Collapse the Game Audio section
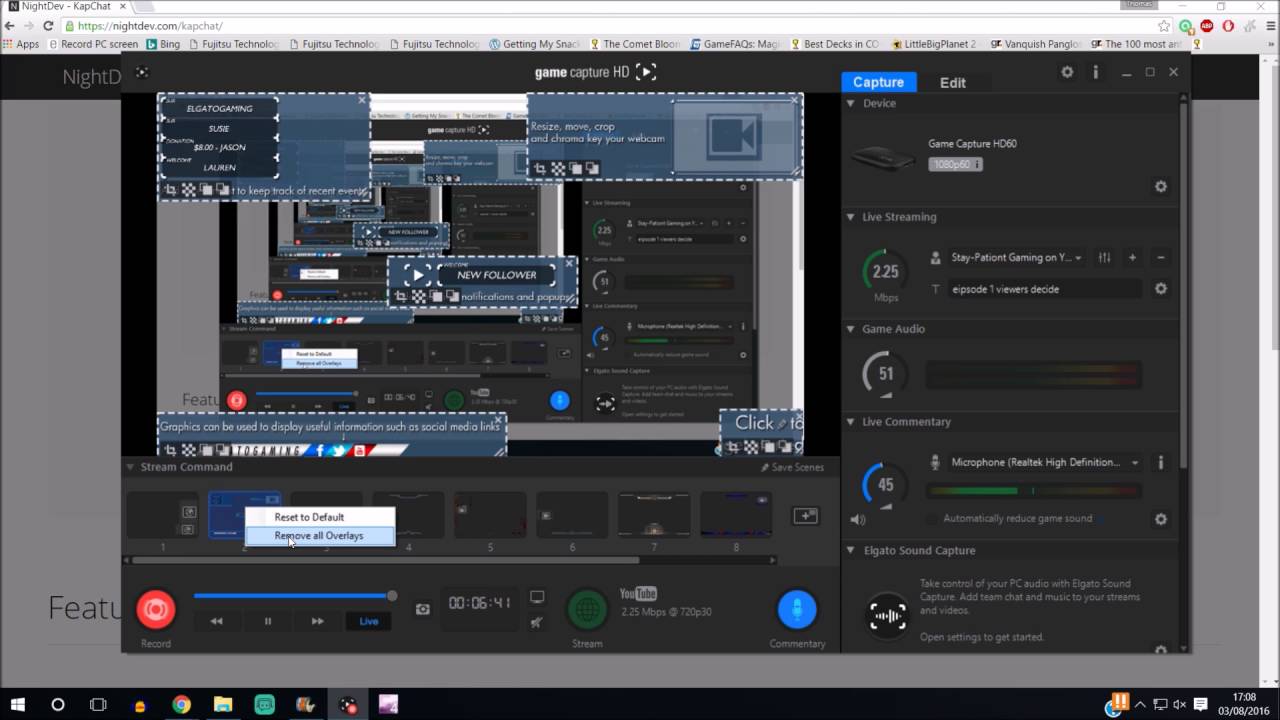The image size is (1280, 720). [x=851, y=329]
